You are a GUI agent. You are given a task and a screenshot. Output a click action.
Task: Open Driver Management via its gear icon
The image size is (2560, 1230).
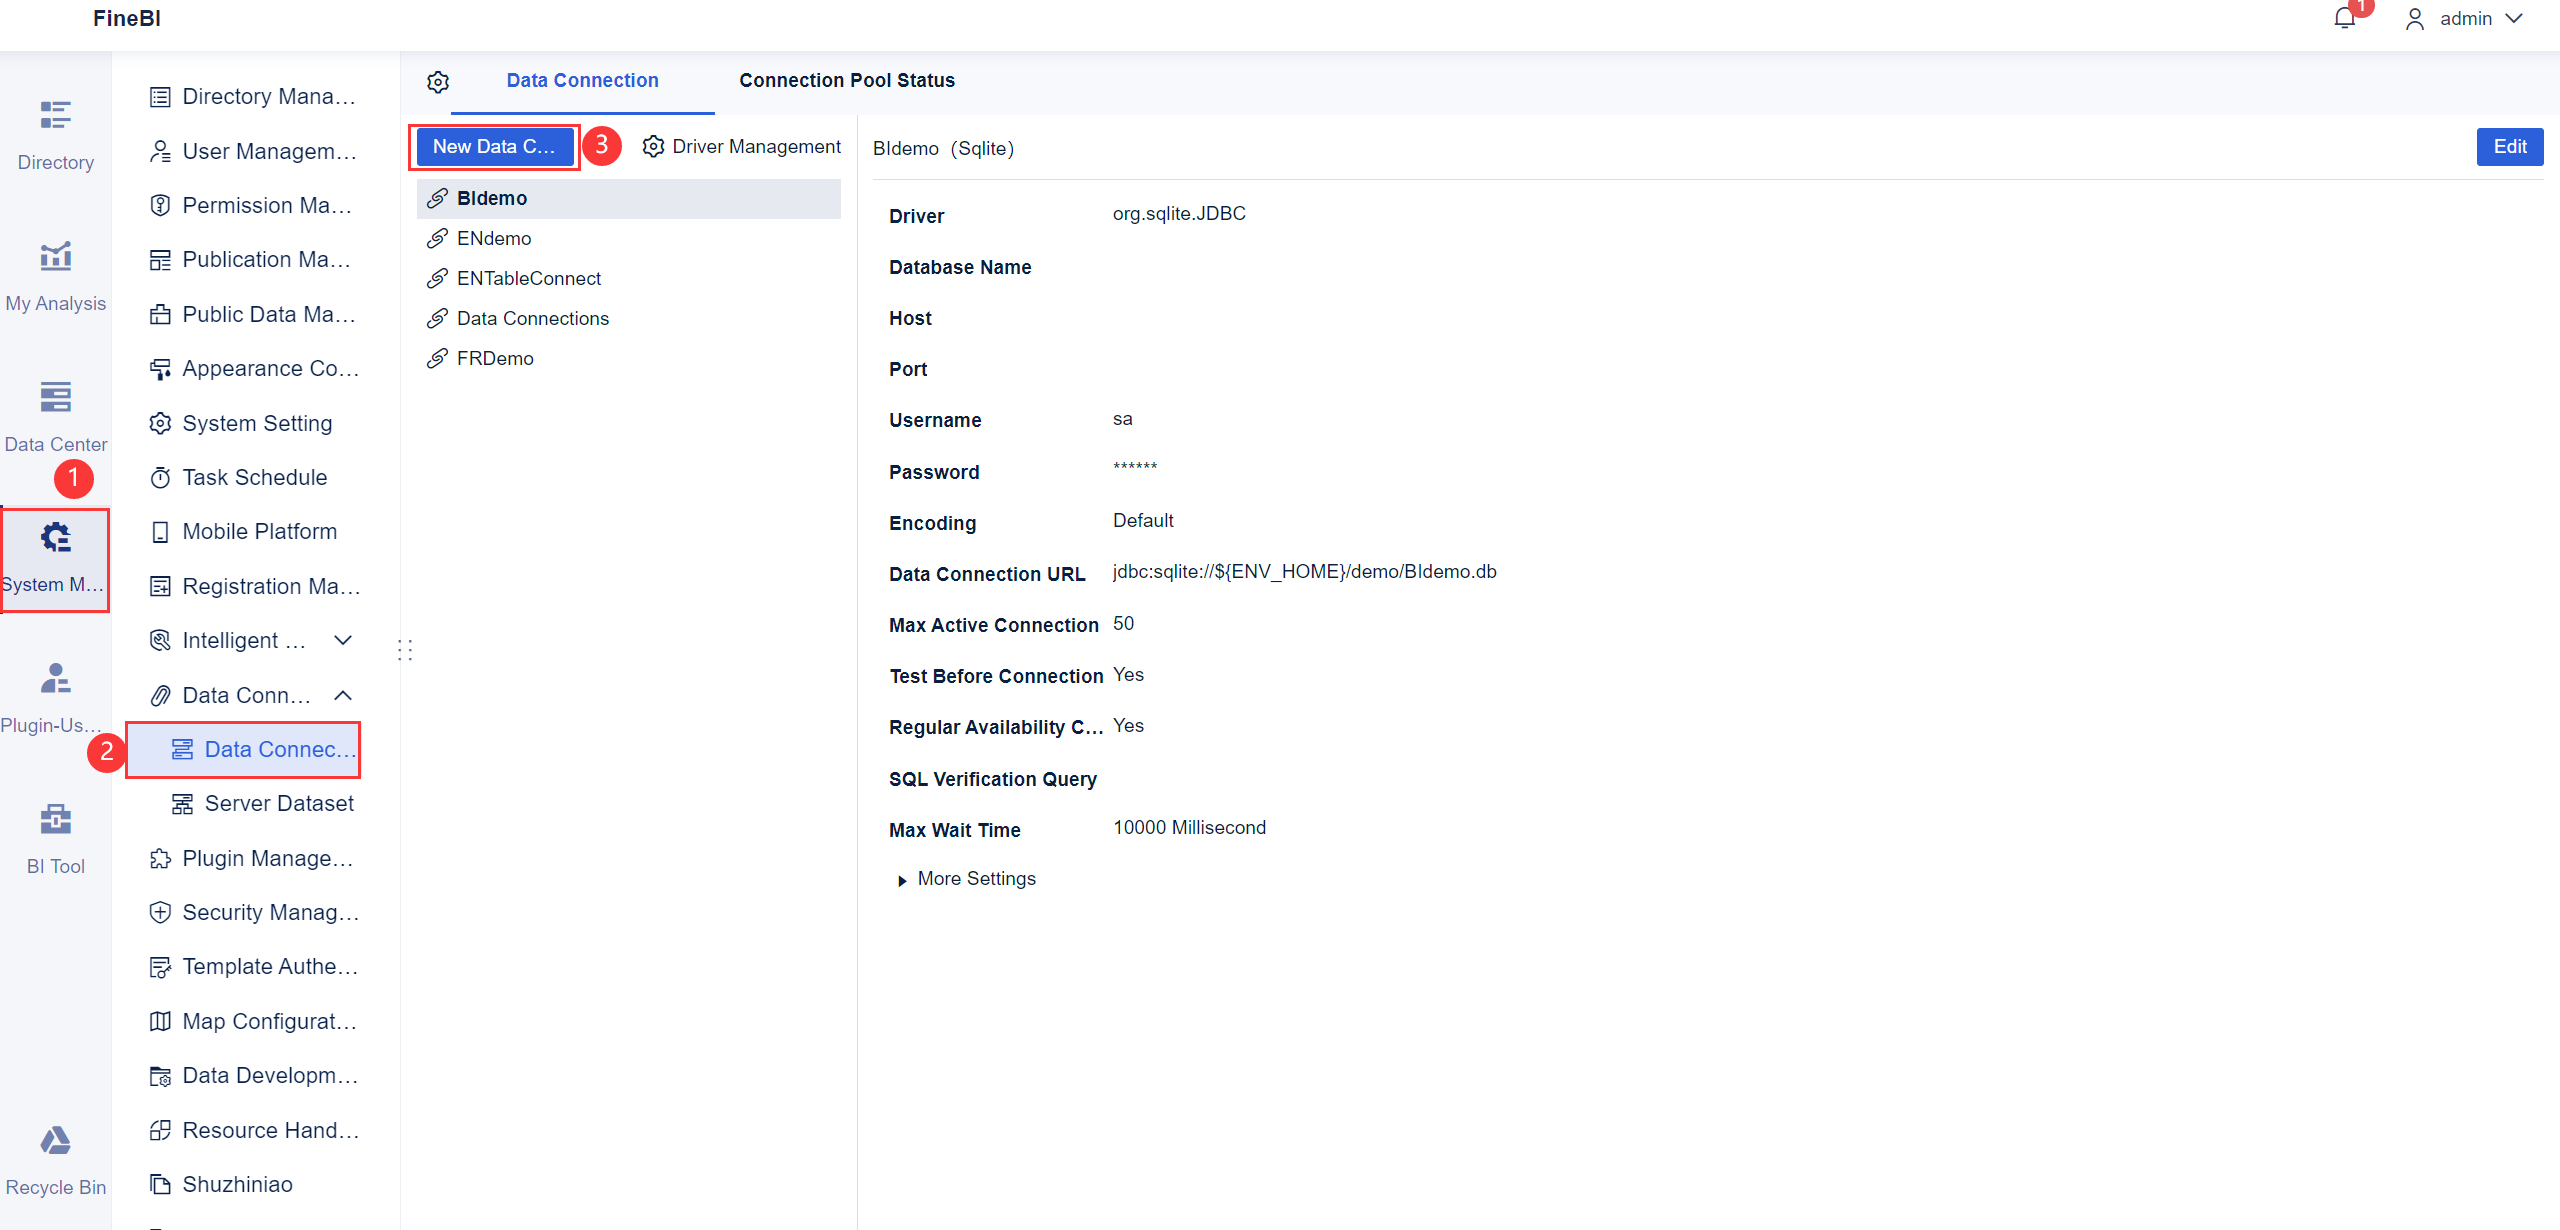click(x=653, y=146)
